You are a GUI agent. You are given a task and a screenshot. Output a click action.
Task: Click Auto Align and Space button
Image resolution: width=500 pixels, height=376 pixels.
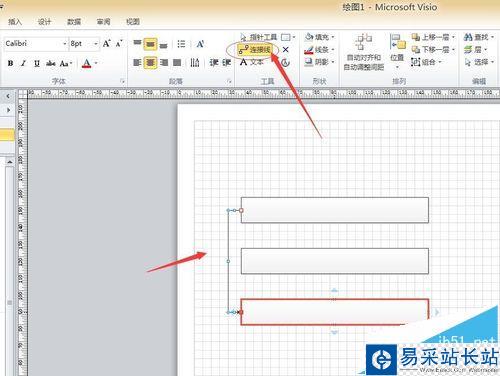[364, 52]
